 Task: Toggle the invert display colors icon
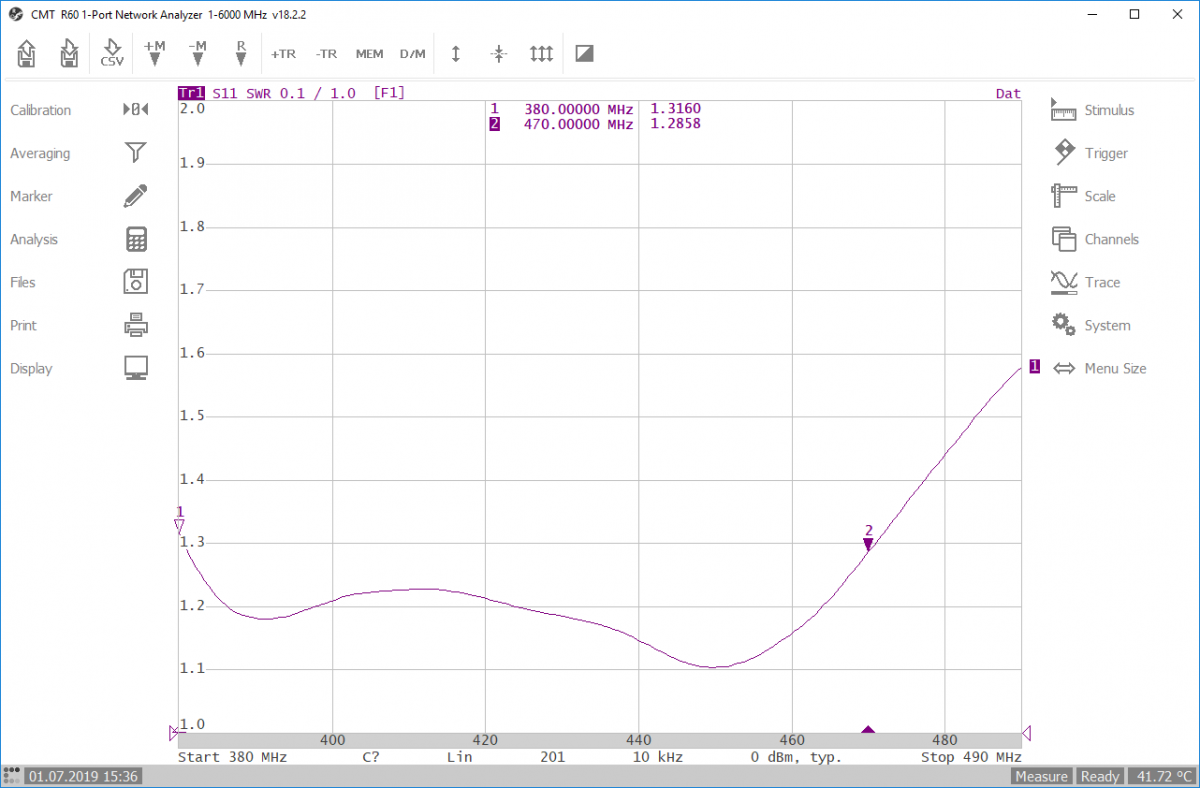(585, 54)
